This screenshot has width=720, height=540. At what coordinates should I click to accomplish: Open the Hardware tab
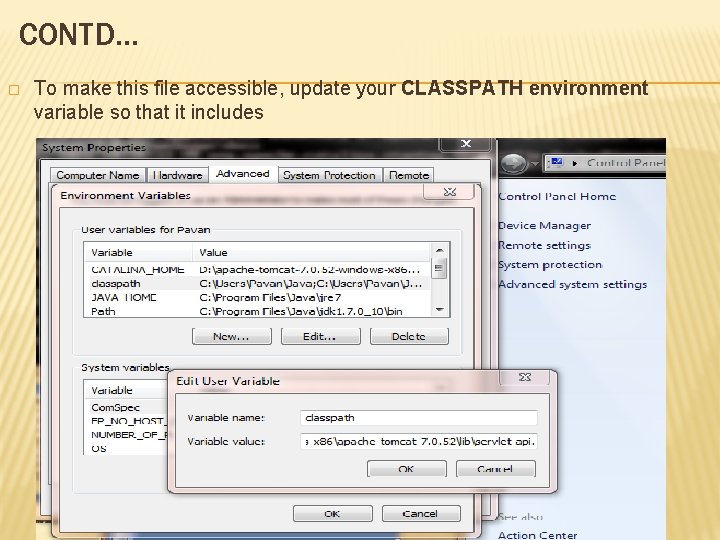177,175
